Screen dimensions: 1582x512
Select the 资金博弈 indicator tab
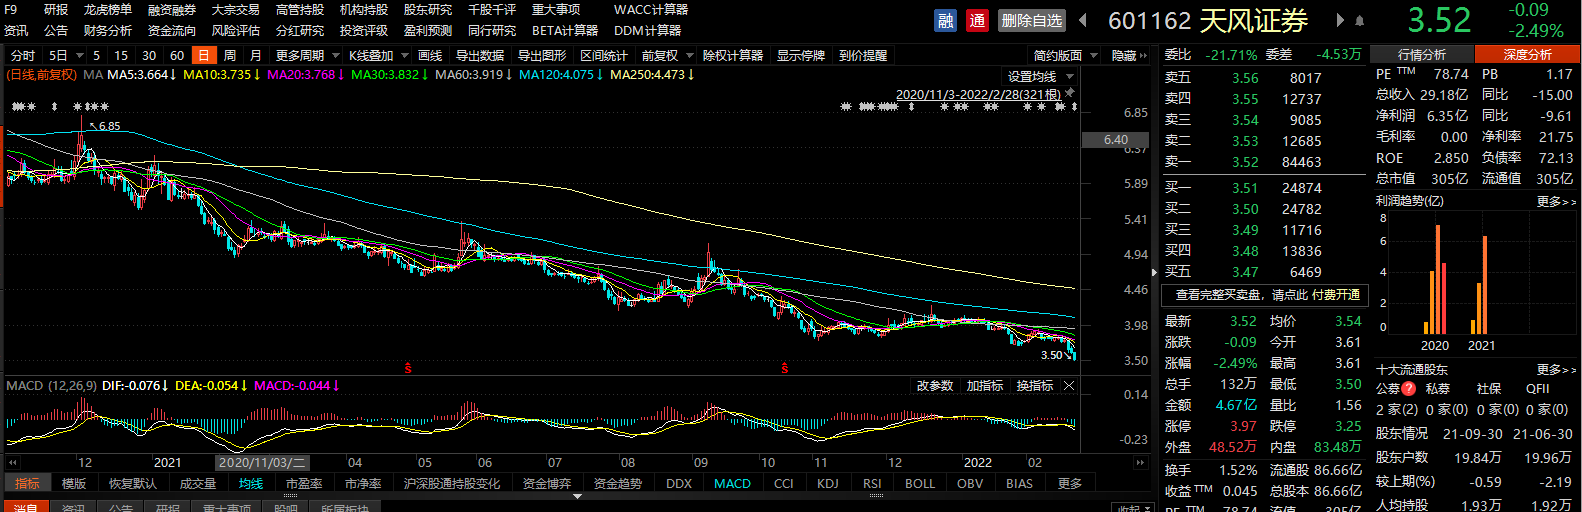(547, 484)
